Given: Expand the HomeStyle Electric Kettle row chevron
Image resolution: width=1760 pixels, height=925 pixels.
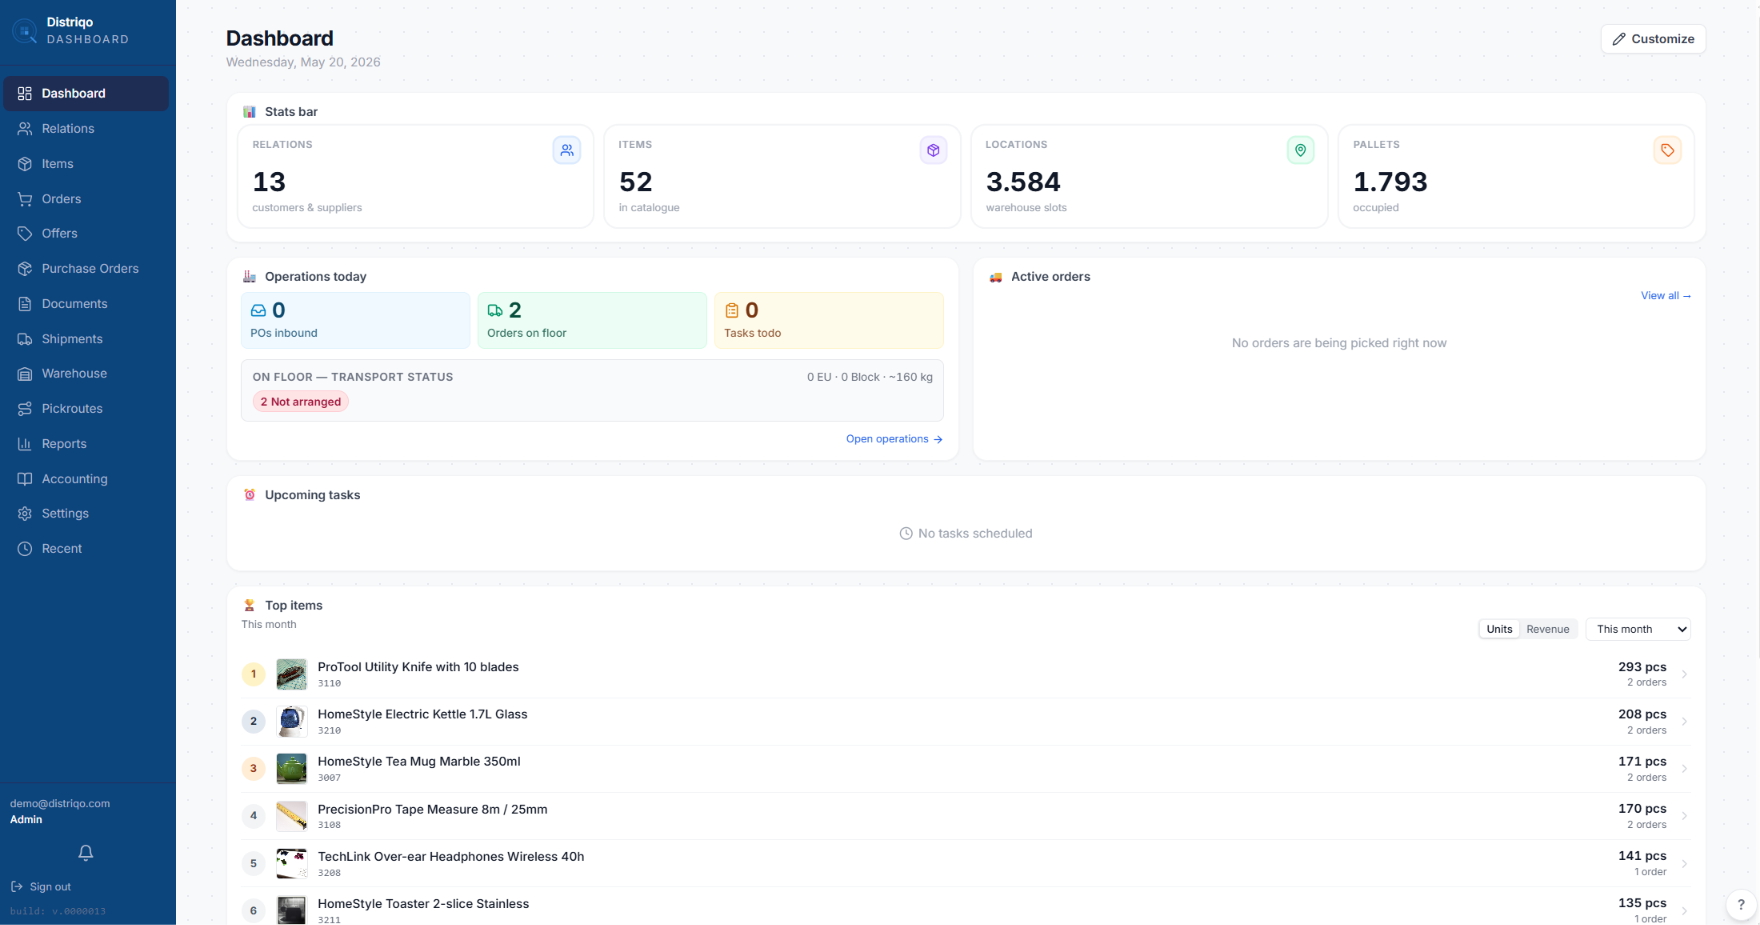Looking at the screenshot, I should pos(1685,722).
